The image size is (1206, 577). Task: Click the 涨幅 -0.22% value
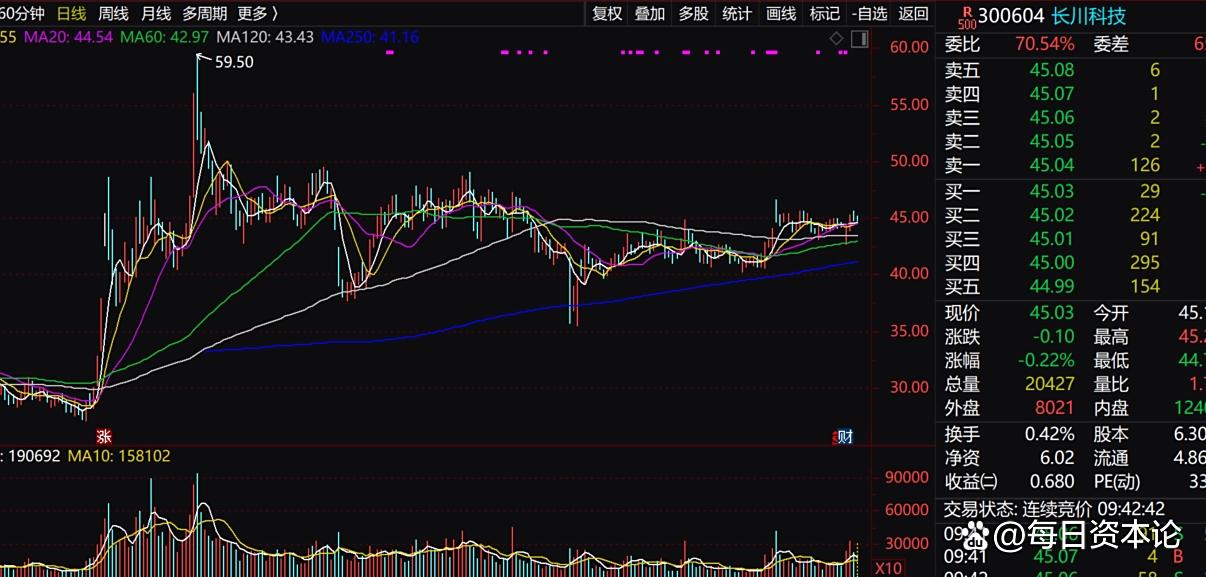click(1045, 361)
